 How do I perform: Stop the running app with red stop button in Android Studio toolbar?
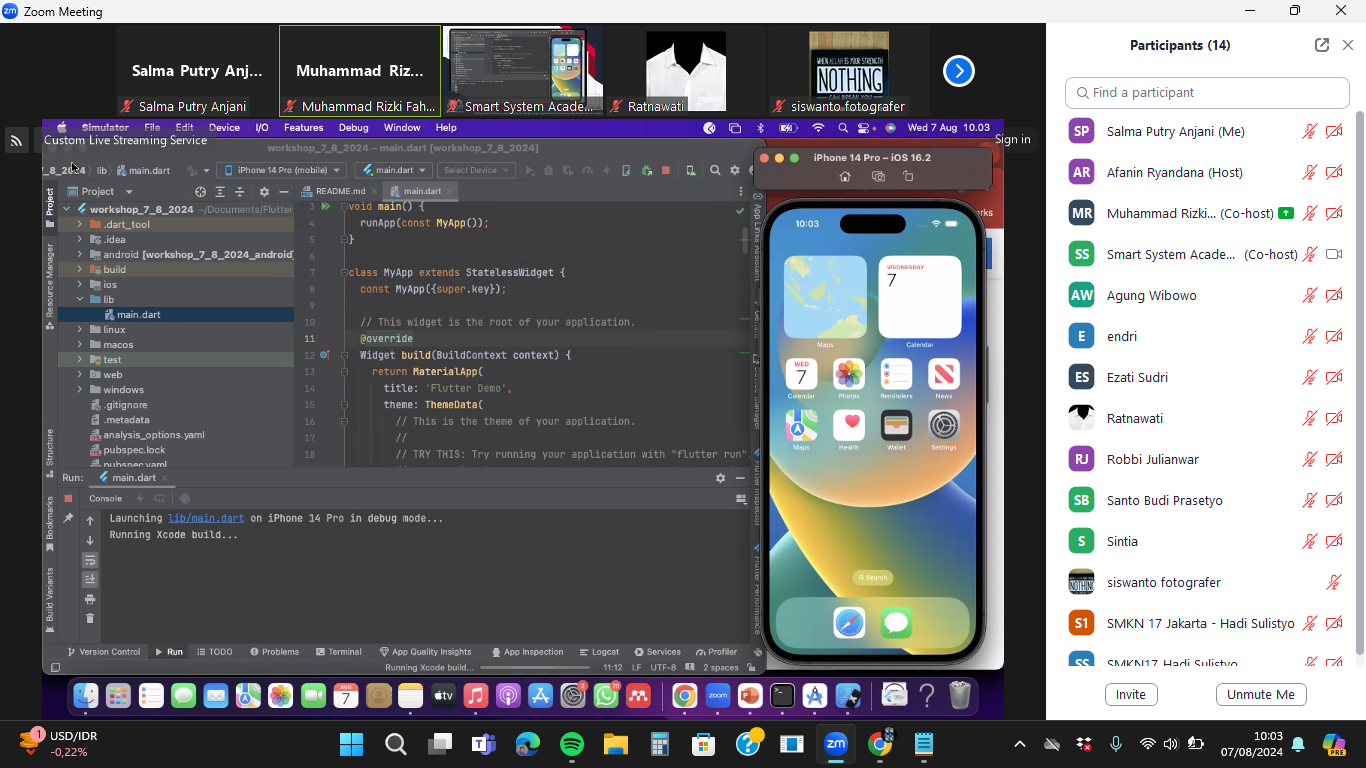point(666,170)
